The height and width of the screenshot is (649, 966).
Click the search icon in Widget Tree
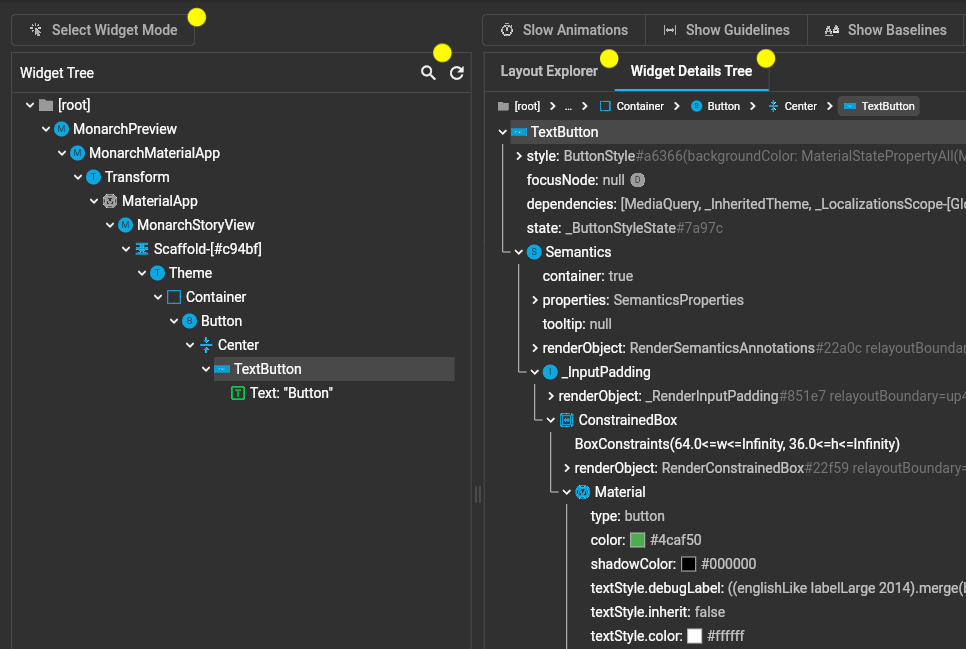coord(428,73)
